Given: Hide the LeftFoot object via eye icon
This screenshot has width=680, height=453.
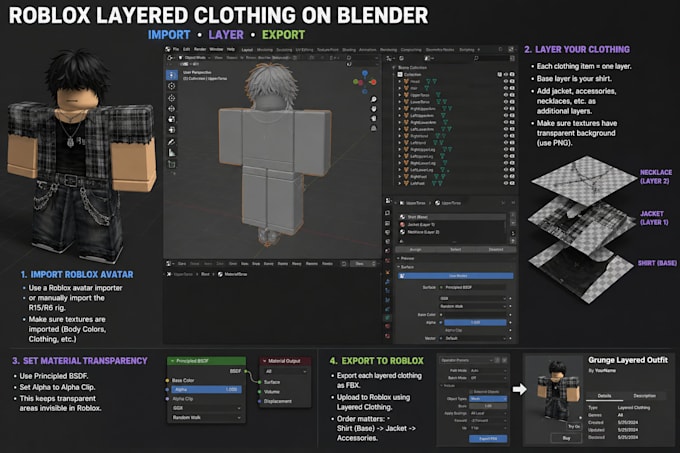Looking at the screenshot, I should (506, 183).
